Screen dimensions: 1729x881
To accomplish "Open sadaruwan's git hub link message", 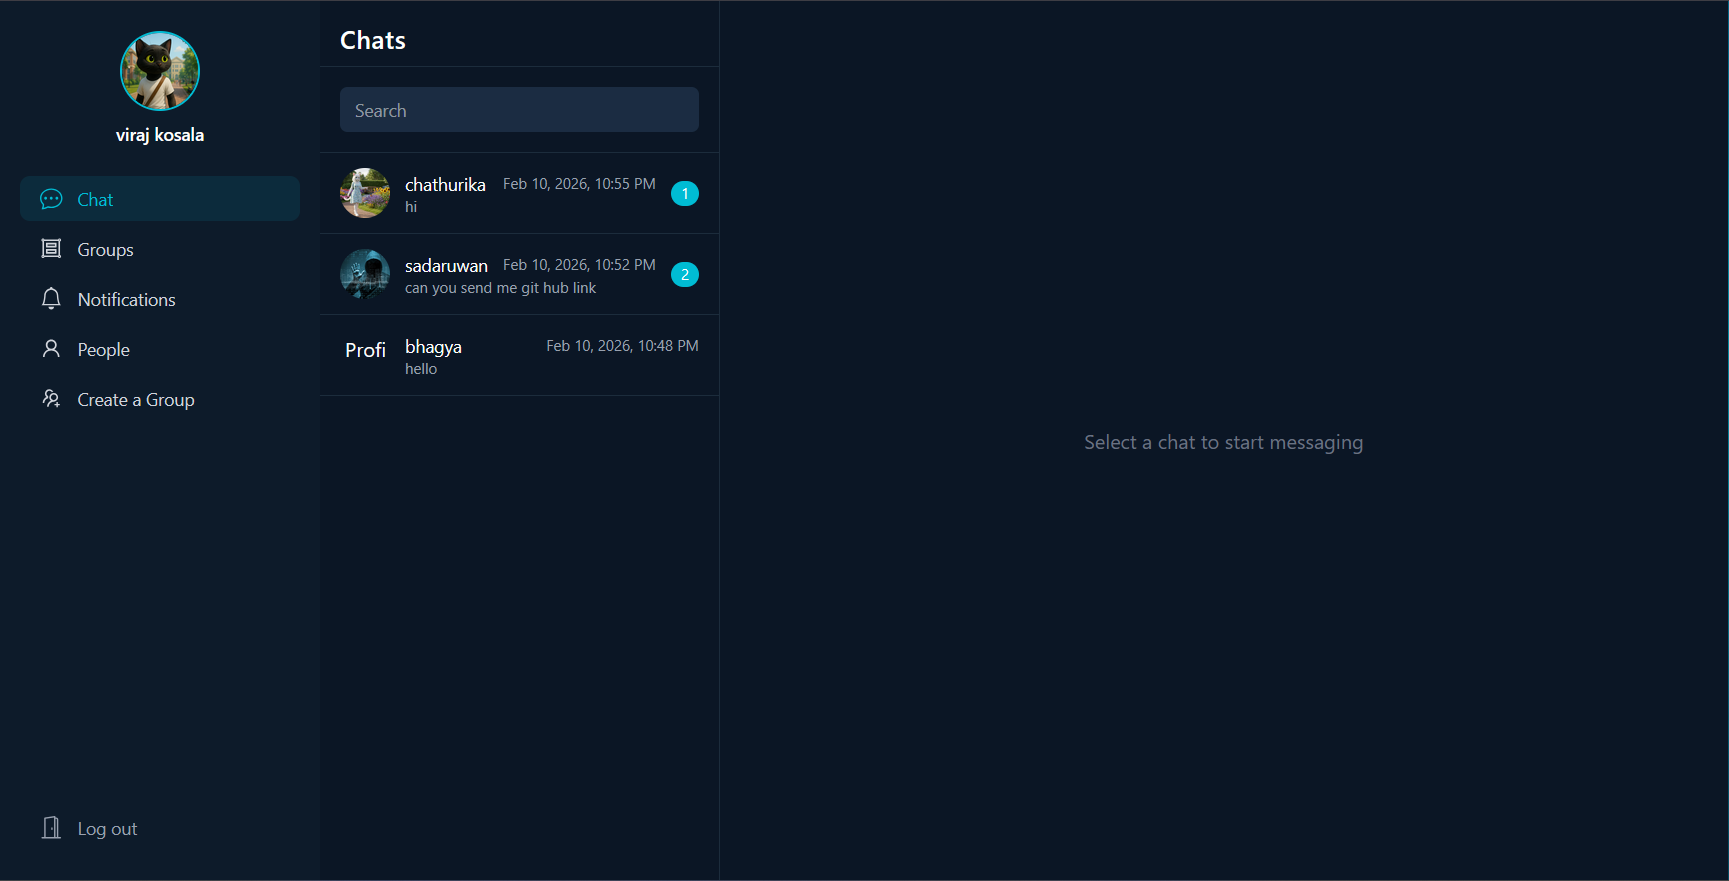I will point(500,288).
